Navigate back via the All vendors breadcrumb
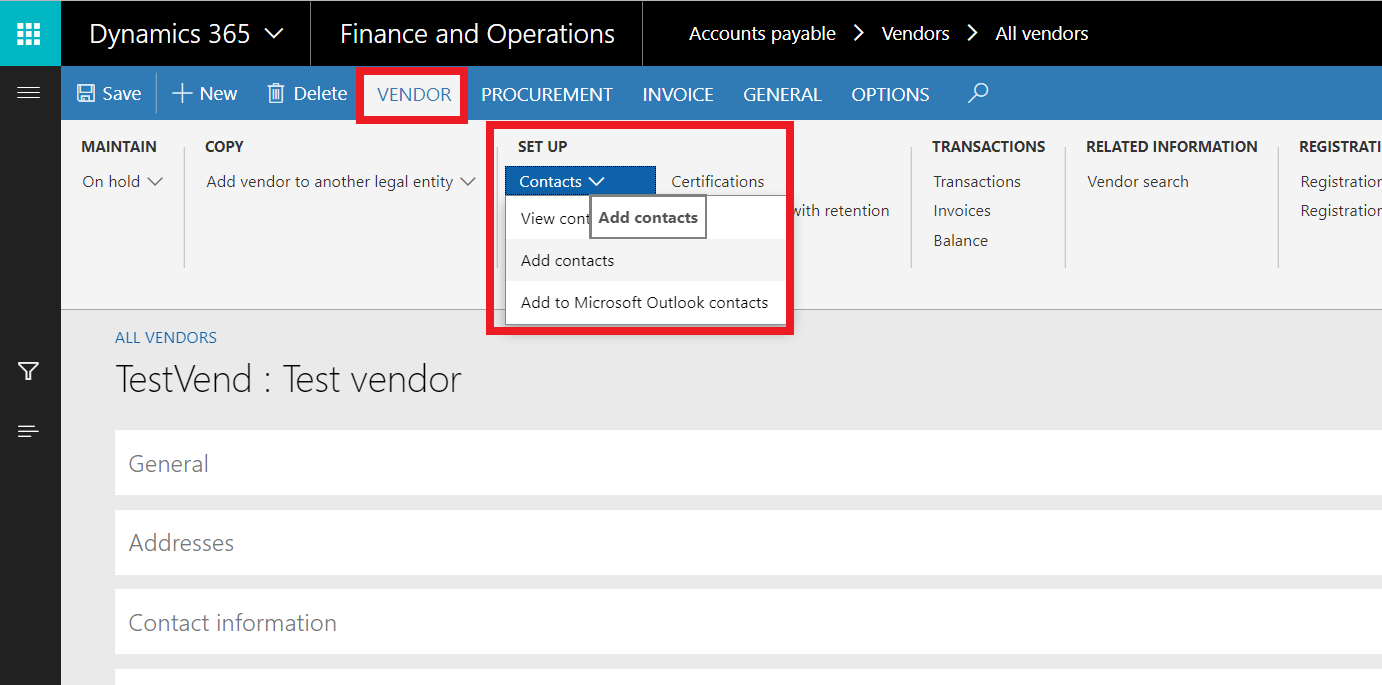 click(x=1040, y=32)
